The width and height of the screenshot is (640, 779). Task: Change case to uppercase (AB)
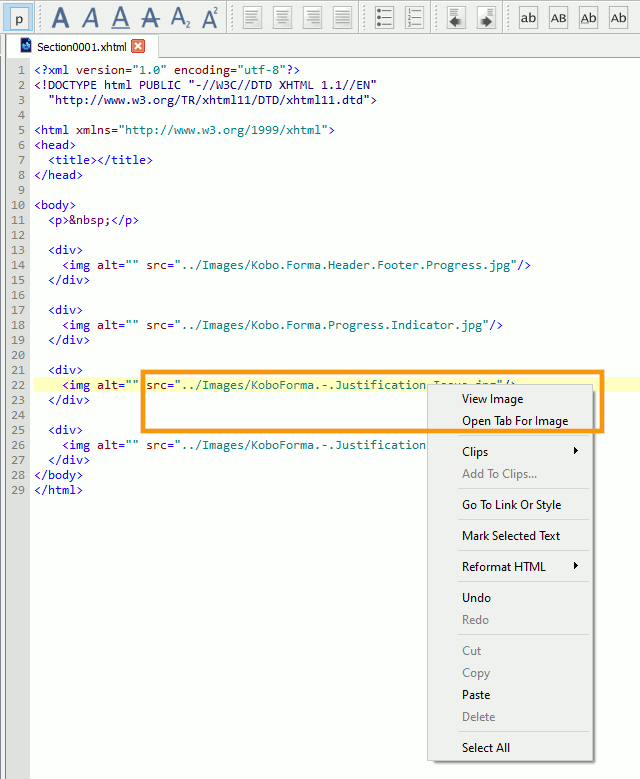coord(559,18)
